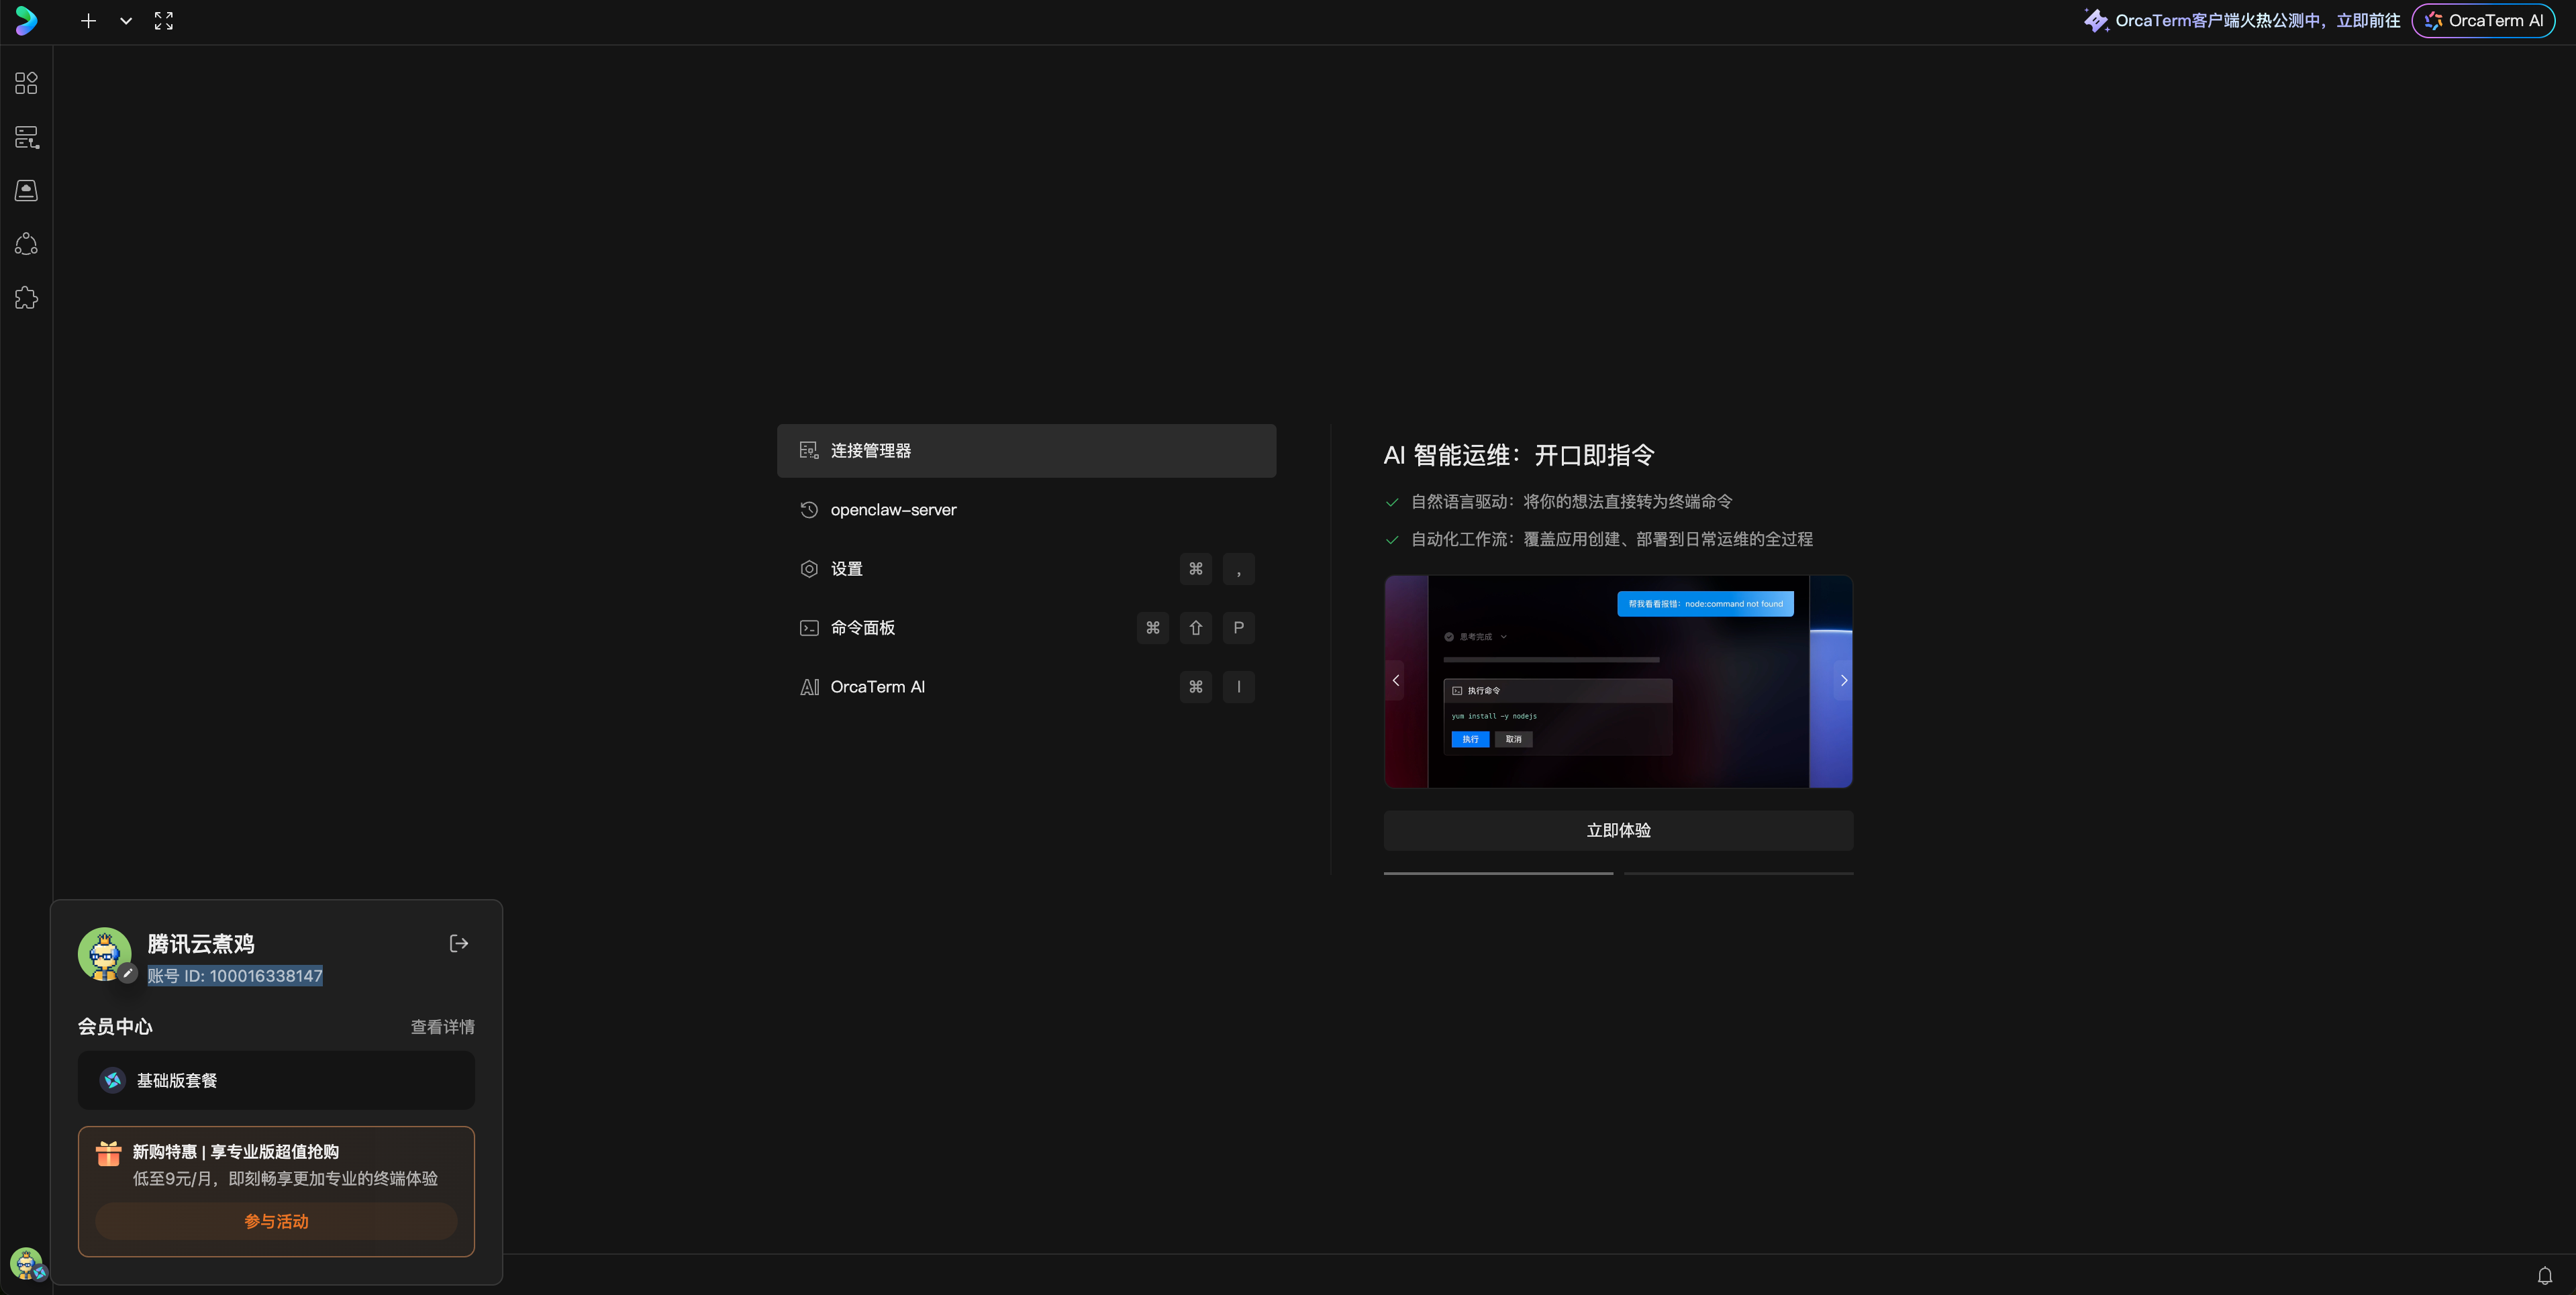Click the new tab plus icon
This screenshot has height=1295, width=2576.
(x=88, y=21)
